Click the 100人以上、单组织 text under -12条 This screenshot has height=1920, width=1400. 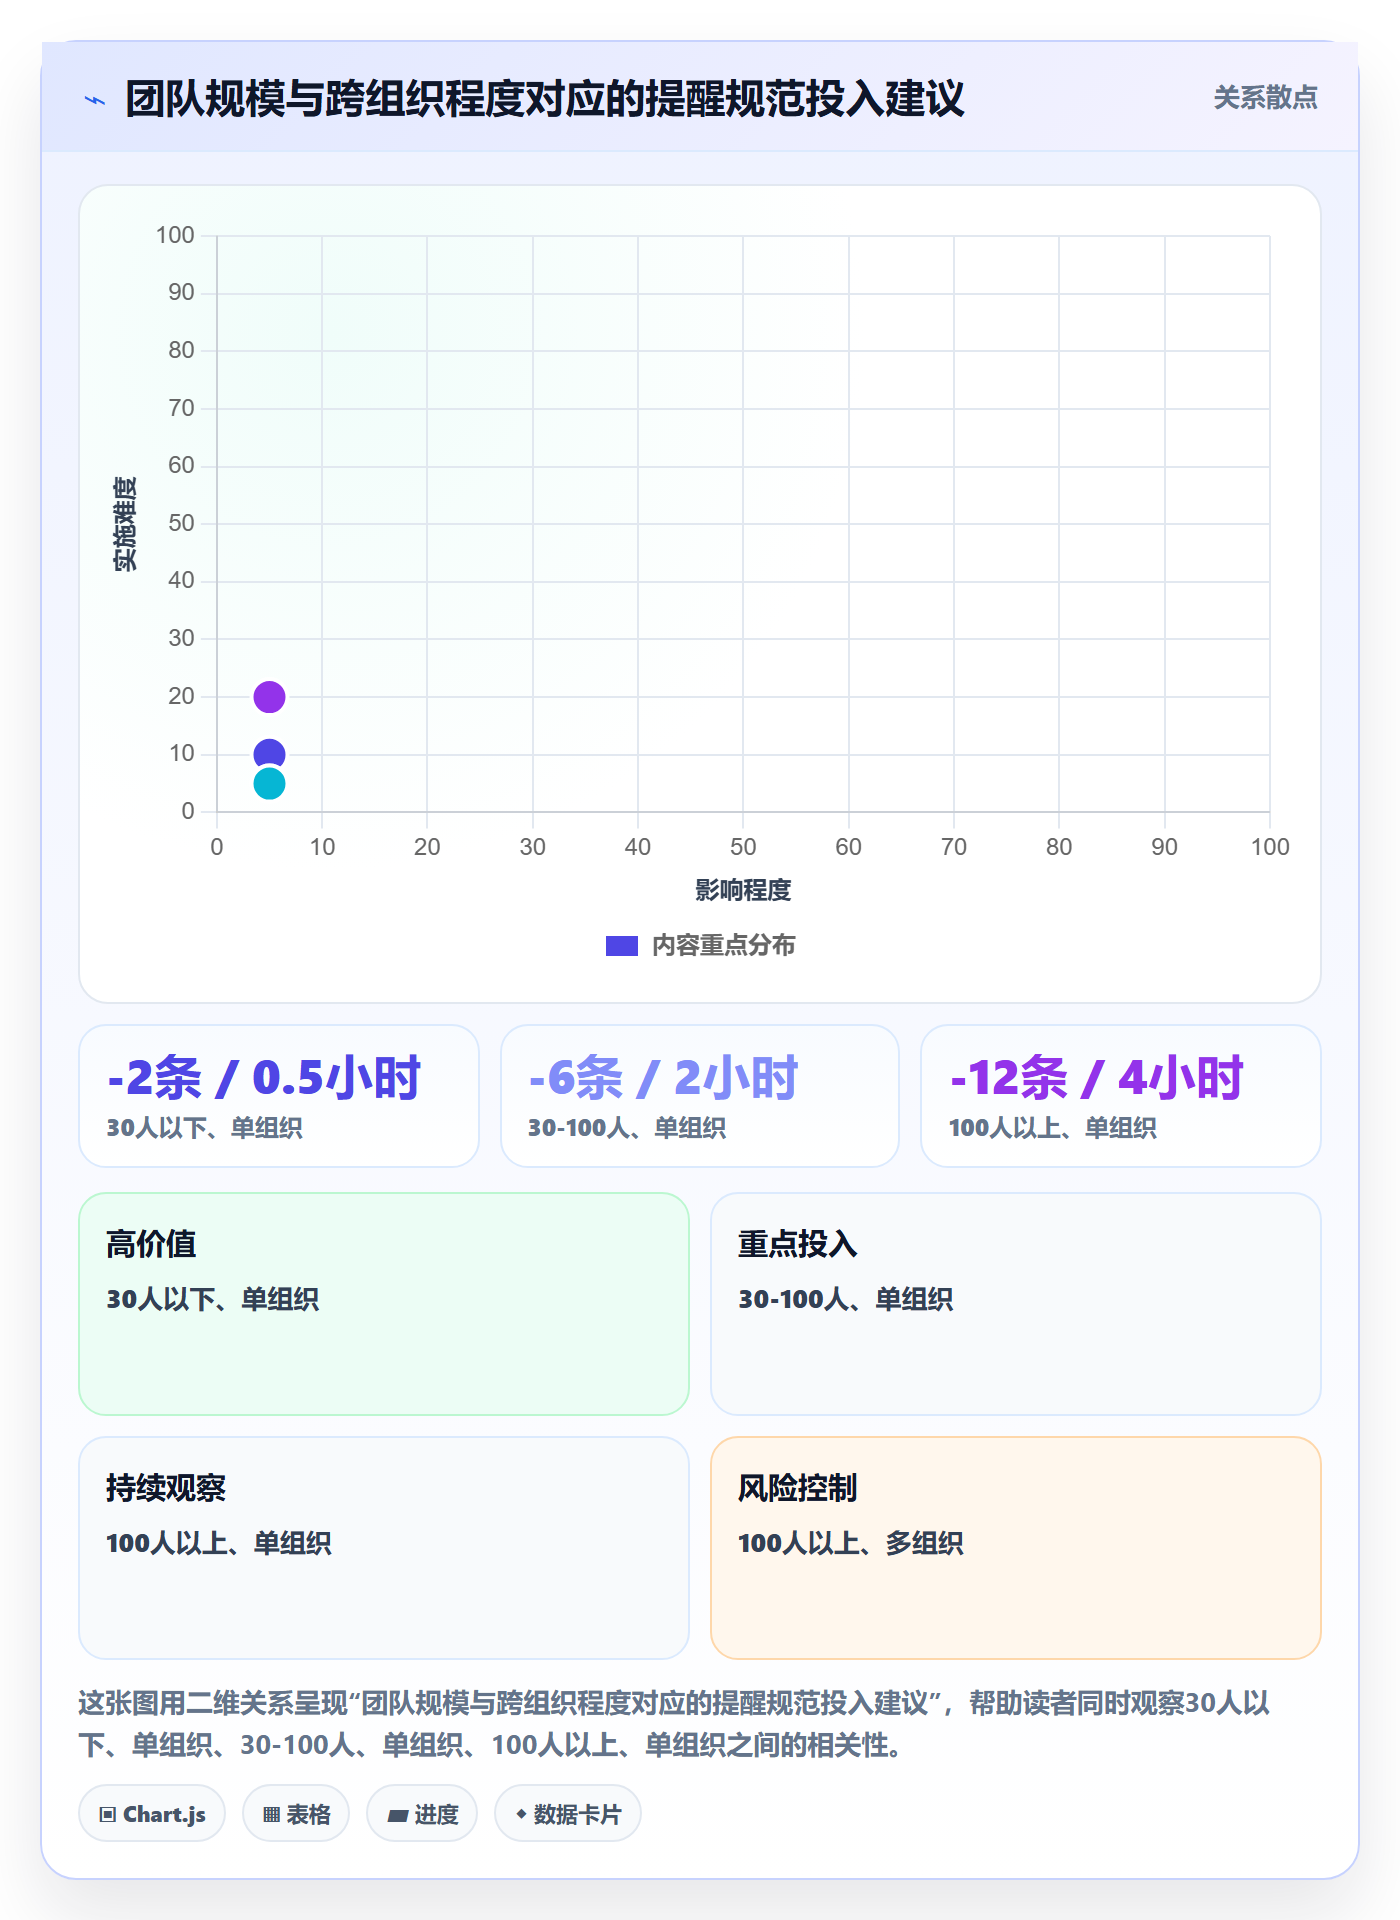1053,1128
